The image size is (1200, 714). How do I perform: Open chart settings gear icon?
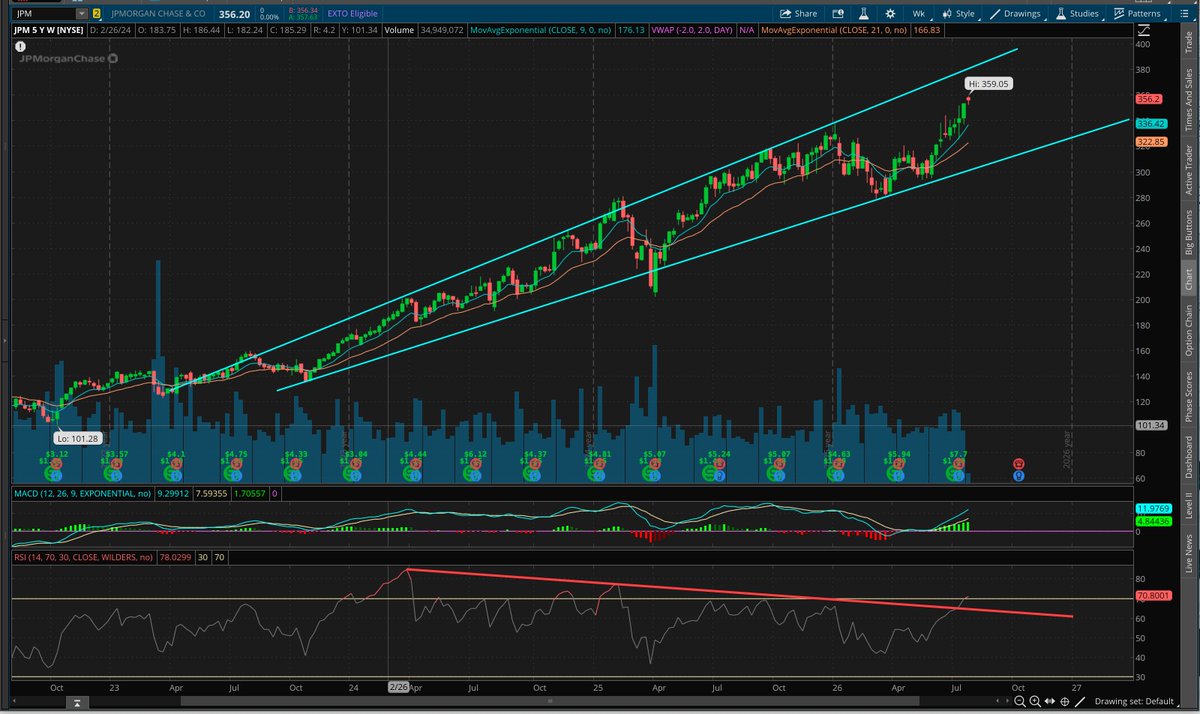click(x=890, y=14)
